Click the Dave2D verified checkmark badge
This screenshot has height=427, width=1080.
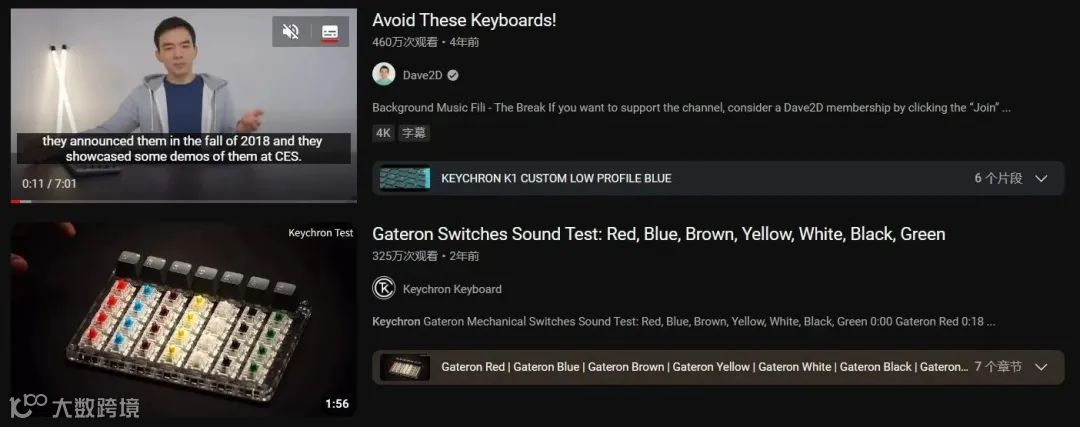pos(453,75)
